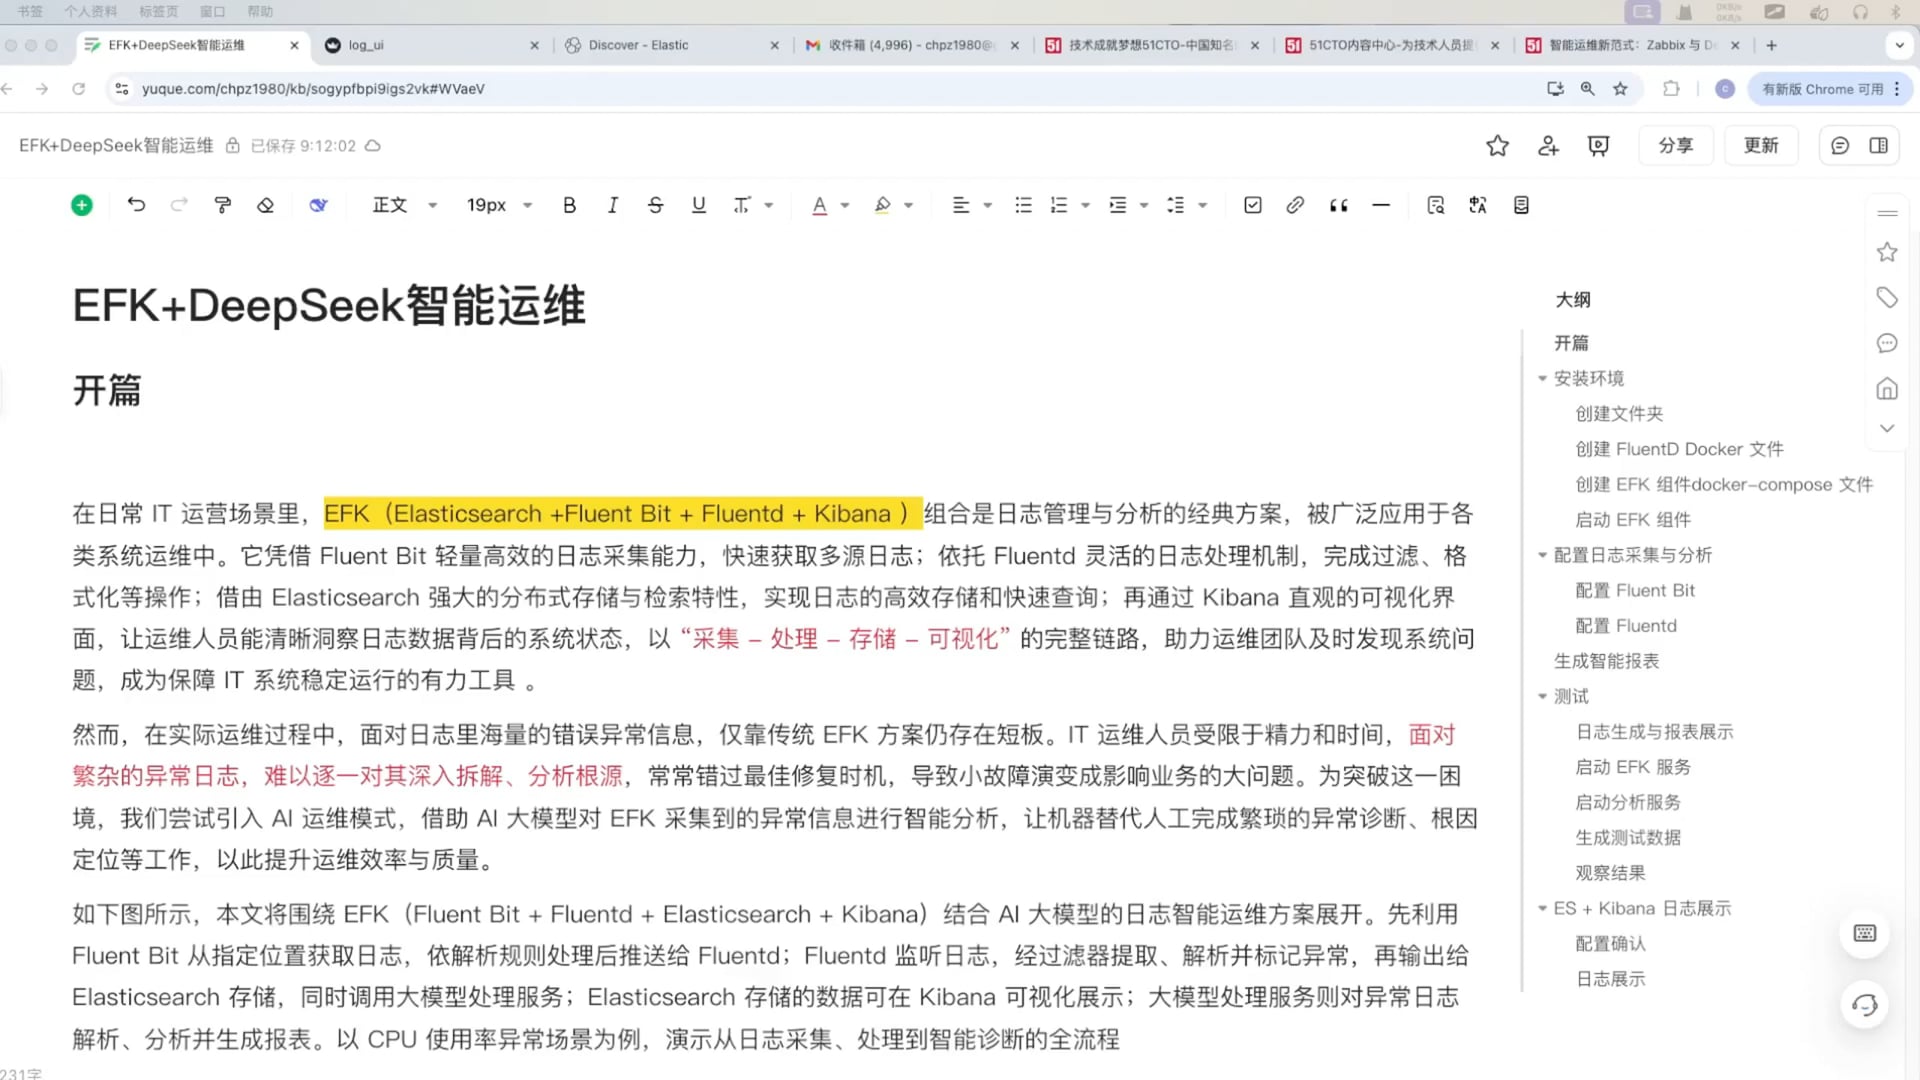Image resolution: width=1920 pixels, height=1080 pixels.
Task: Go to 配置 Fluent Bit in outline
Action: [1635, 590]
